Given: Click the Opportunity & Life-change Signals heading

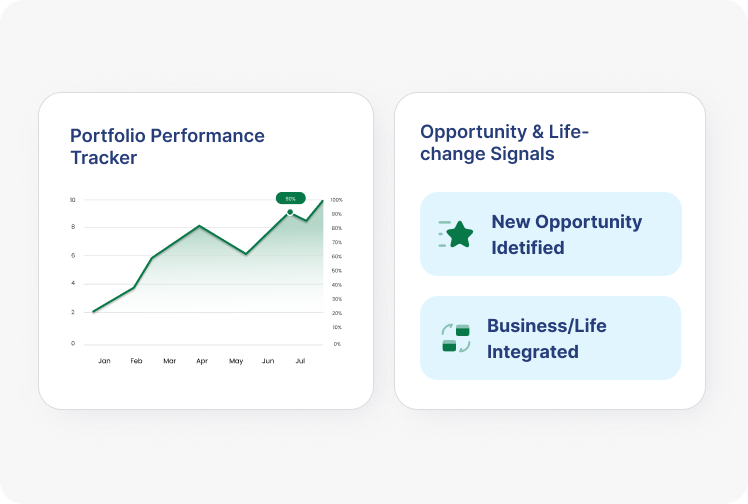Looking at the screenshot, I should 504,143.
